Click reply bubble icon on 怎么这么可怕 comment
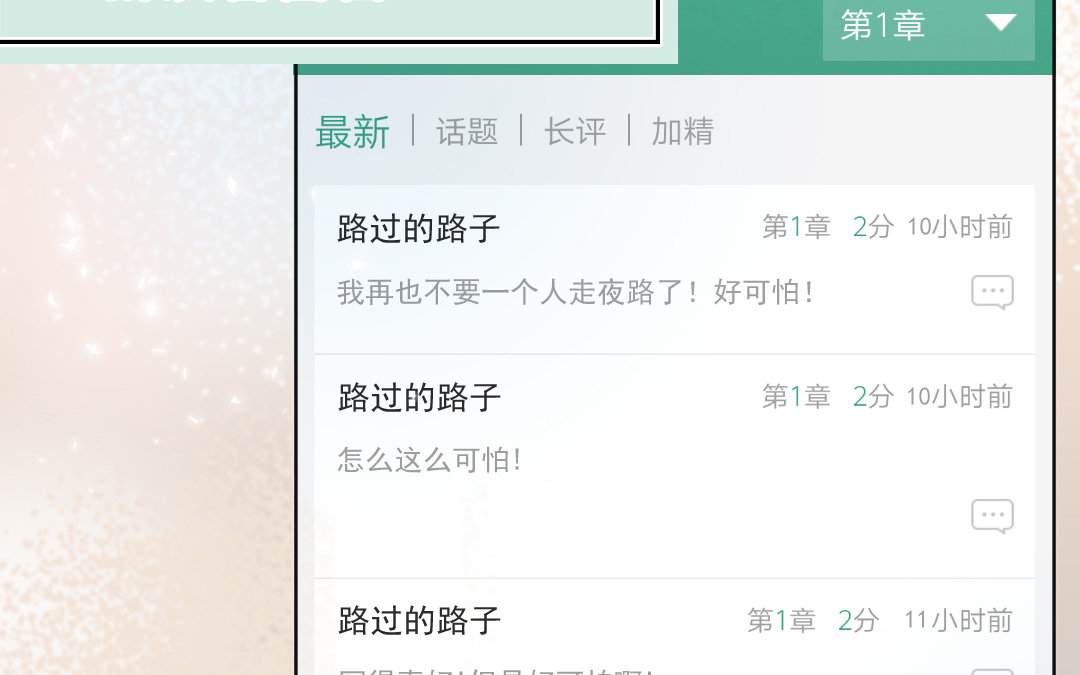The height and width of the screenshot is (675, 1080). tap(993, 516)
